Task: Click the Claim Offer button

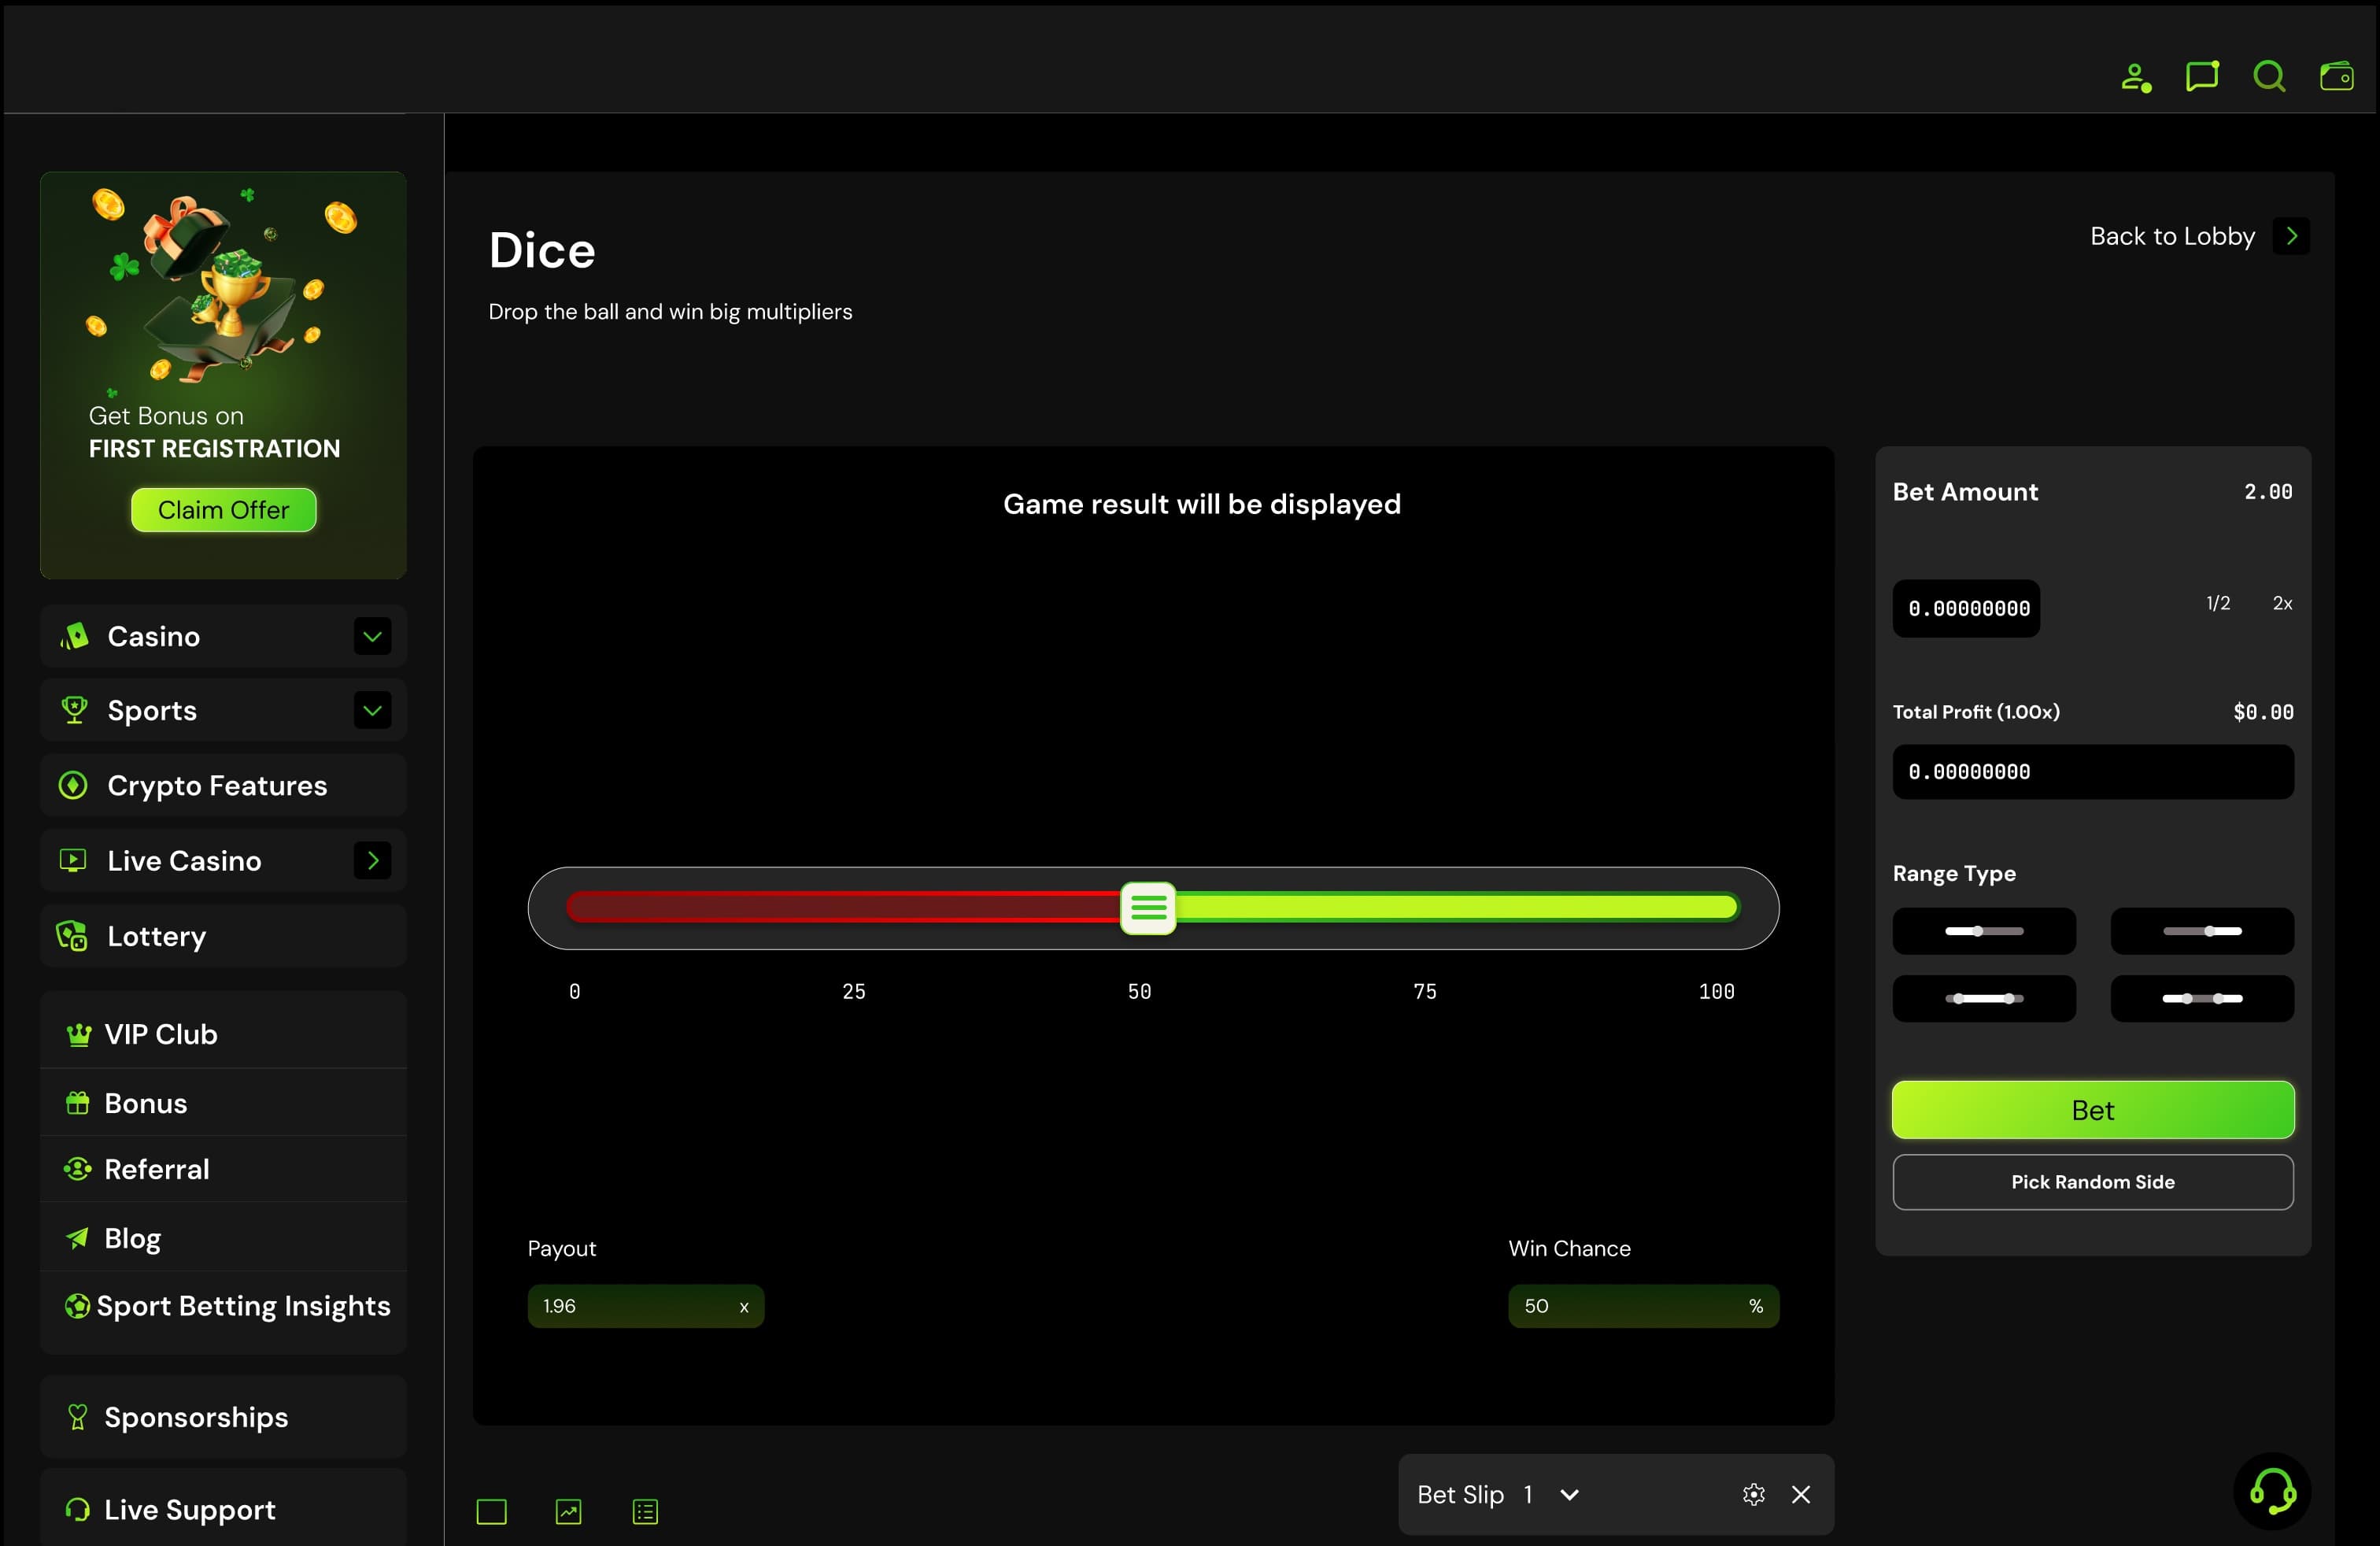Action: [x=223, y=510]
